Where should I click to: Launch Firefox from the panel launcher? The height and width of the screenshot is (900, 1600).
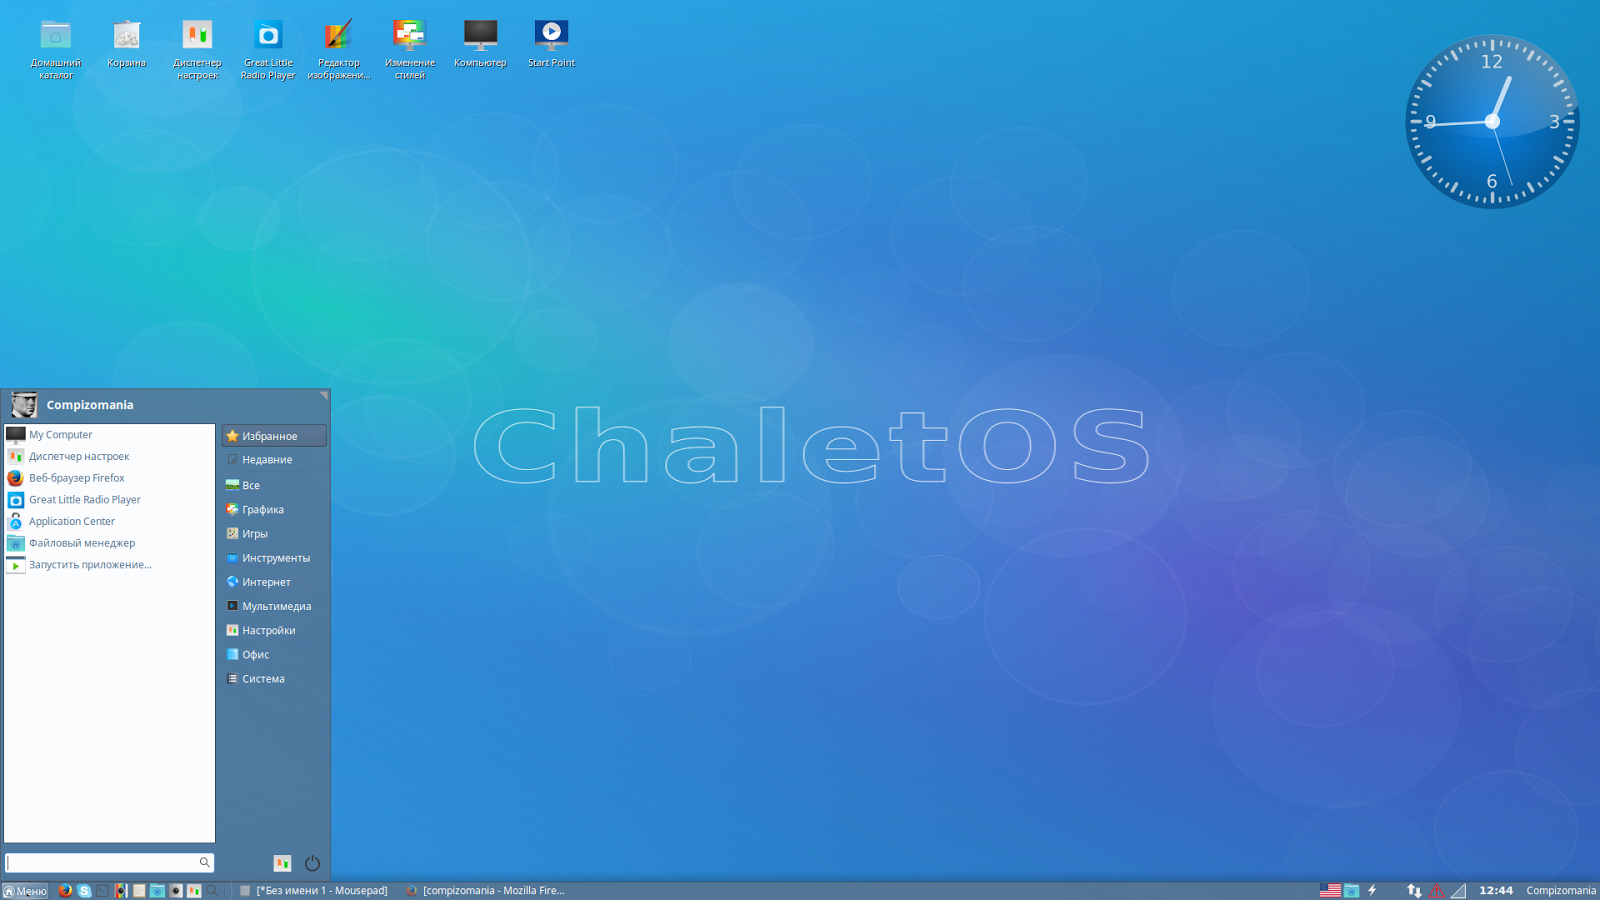click(x=65, y=891)
